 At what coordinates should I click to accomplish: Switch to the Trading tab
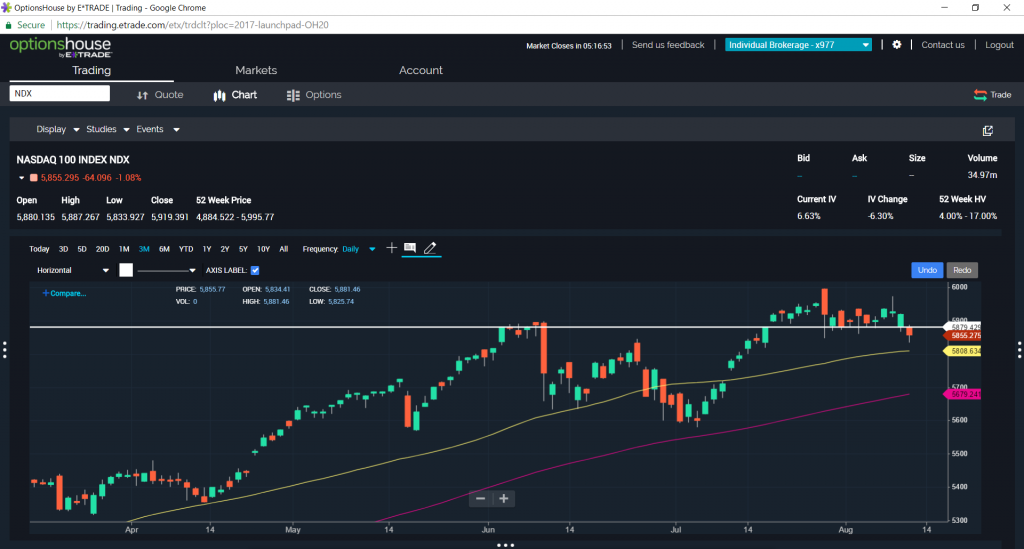[x=91, y=71]
